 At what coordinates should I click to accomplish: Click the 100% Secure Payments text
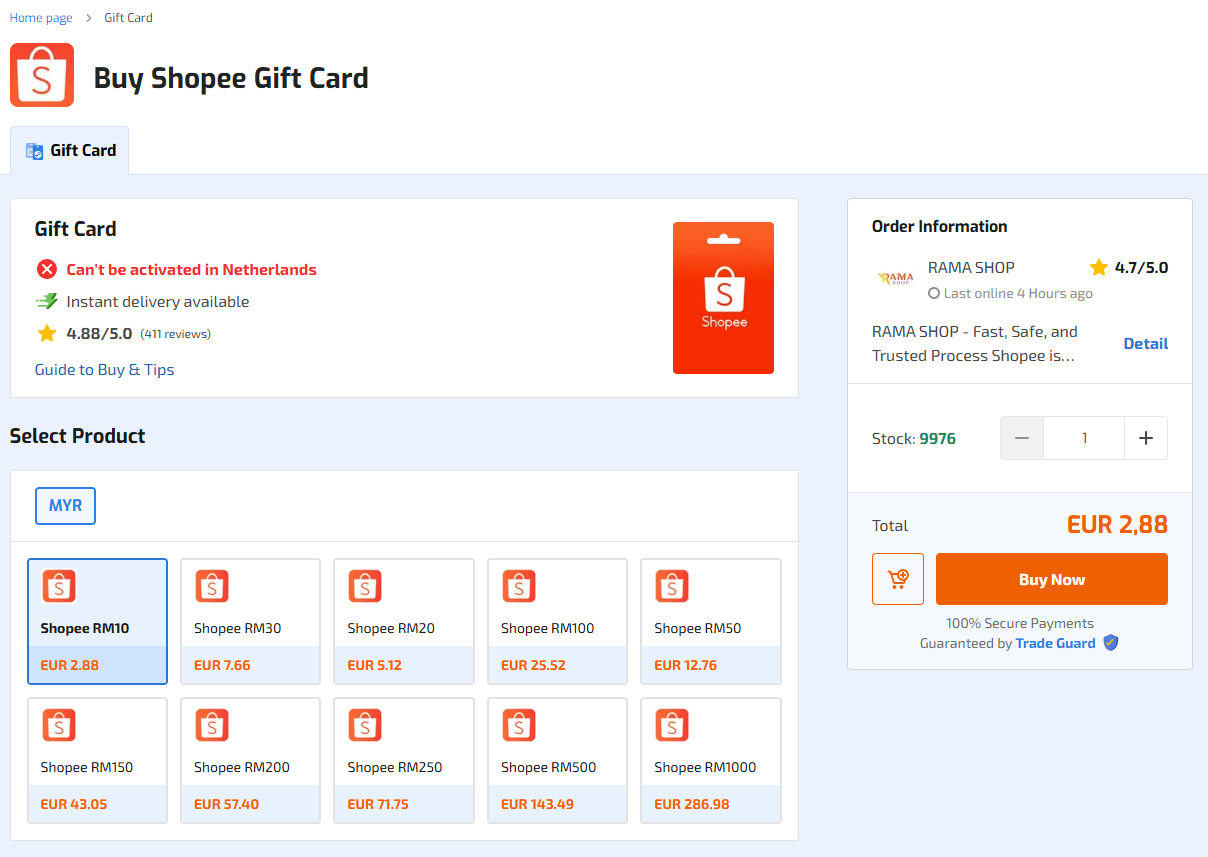(1020, 623)
